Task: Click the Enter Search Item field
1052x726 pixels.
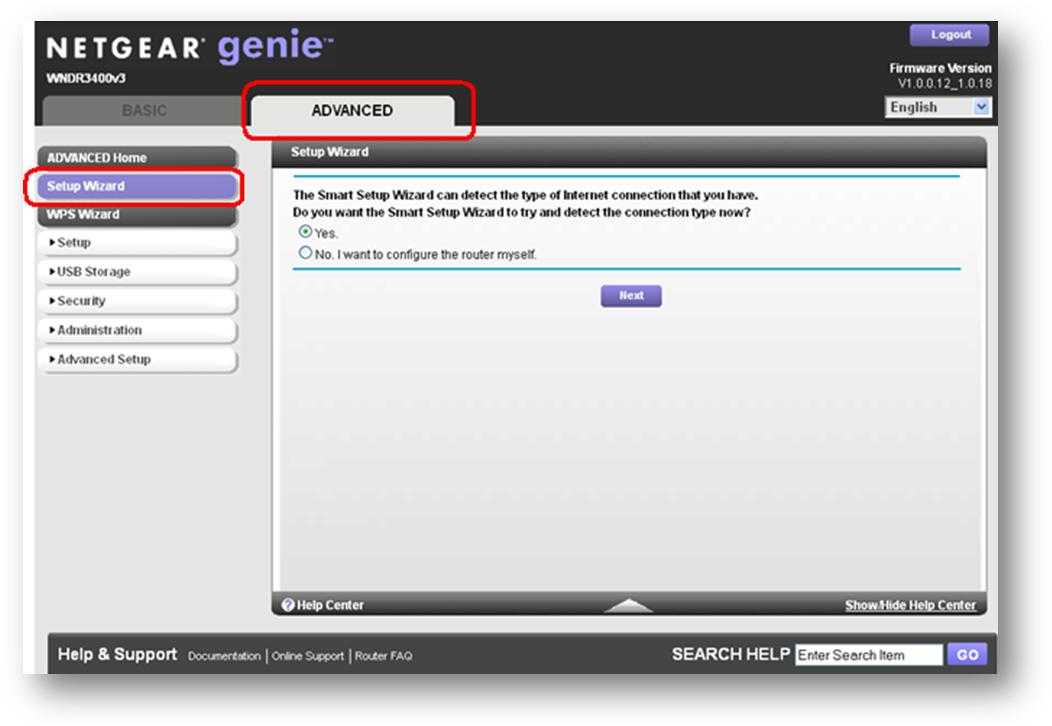Action: click(868, 655)
